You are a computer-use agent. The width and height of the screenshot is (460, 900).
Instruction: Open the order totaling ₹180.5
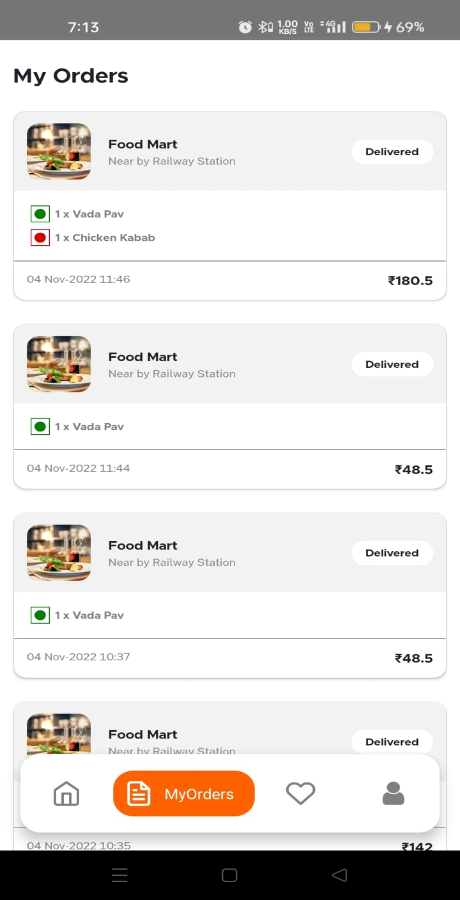[x=230, y=205]
